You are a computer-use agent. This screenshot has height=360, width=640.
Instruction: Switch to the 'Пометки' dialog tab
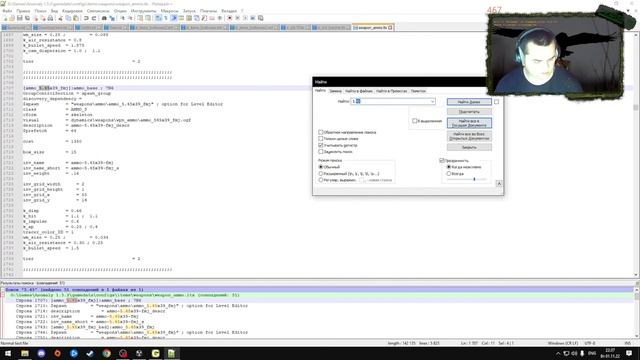418,91
